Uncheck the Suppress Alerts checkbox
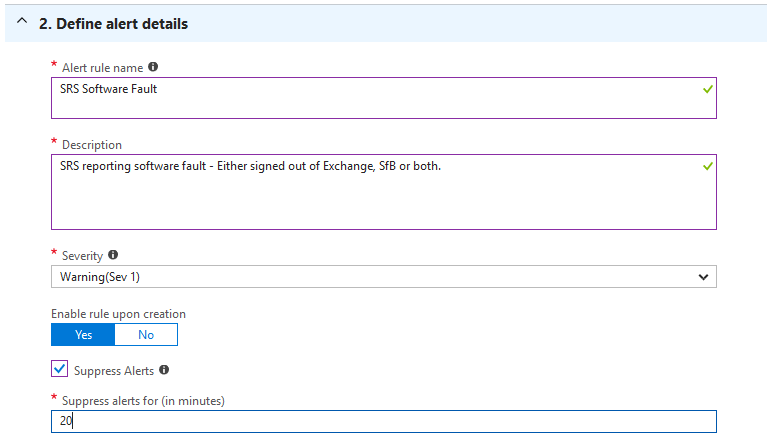The height and width of the screenshot is (441, 767). coord(60,369)
